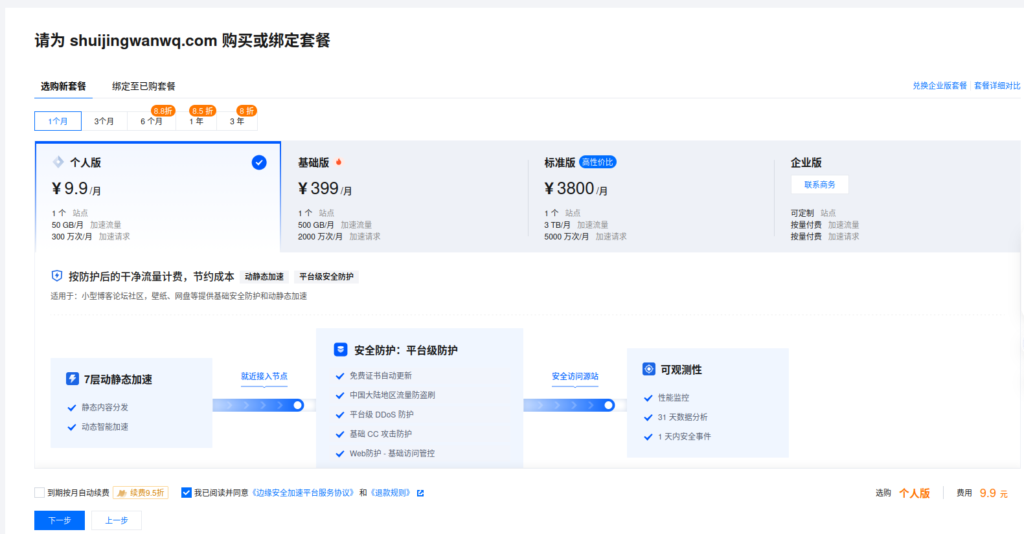Click the 8.8折 discount badge
Viewport: 1024px width, 534px height.
coord(163,111)
